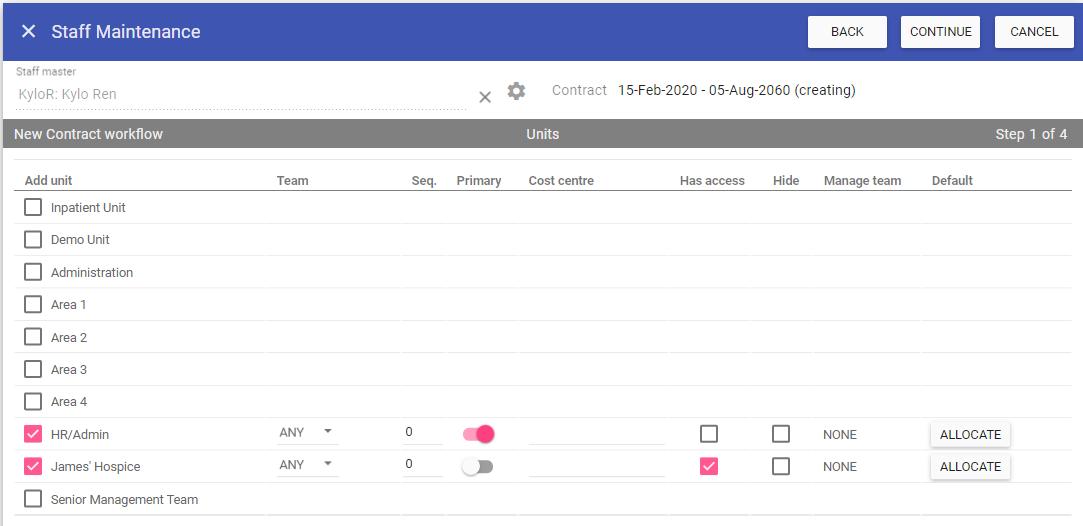Select the Demo Unit checkbox
The height and width of the screenshot is (526, 1083).
(x=33, y=240)
